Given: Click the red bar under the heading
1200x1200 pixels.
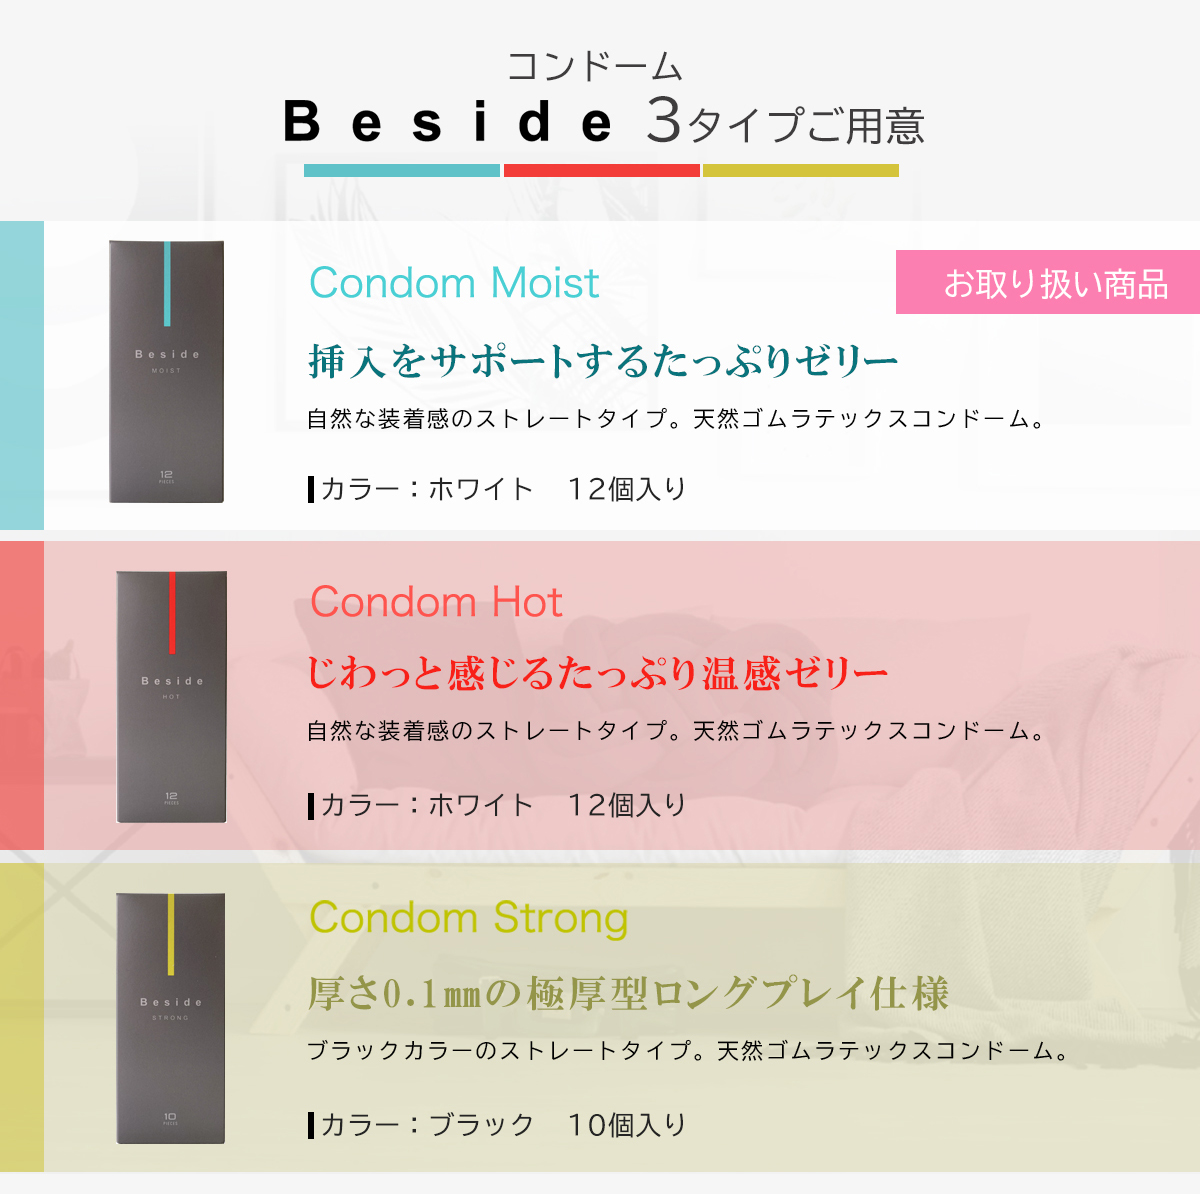Looking at the screenshot, I should 602,171.
